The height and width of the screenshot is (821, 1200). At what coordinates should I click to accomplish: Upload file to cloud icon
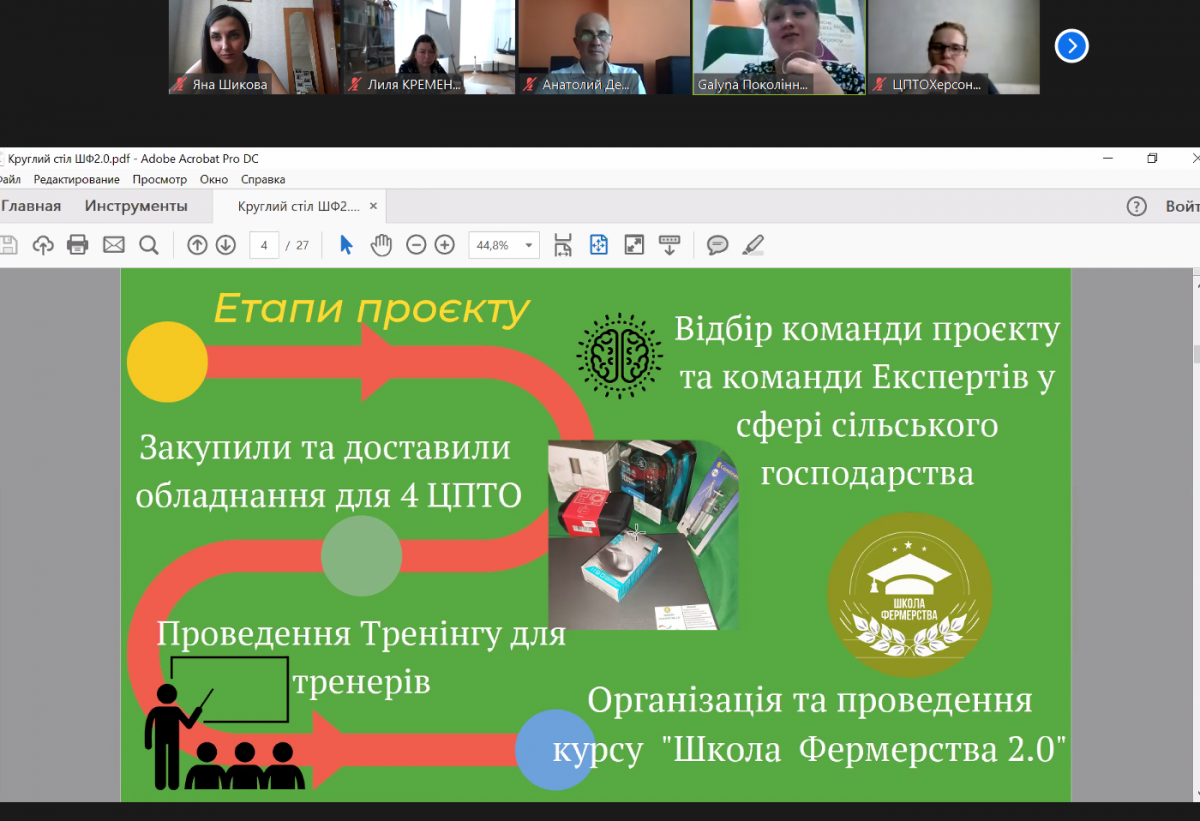43,245
